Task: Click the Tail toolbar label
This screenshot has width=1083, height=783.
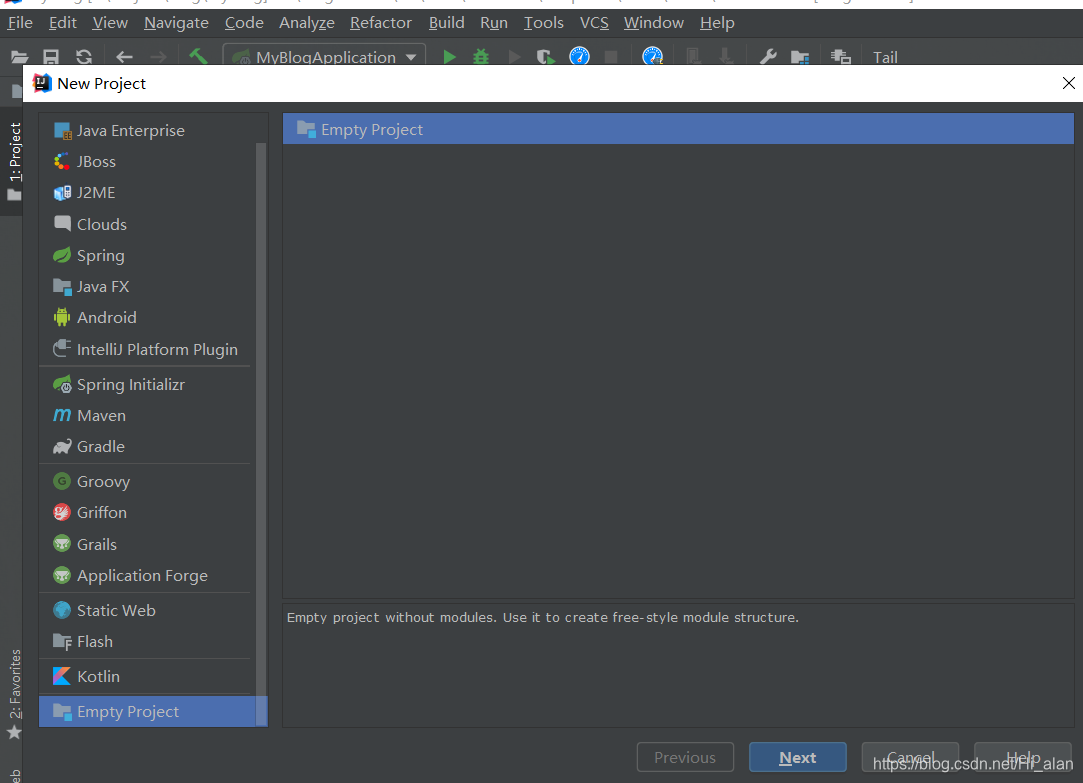Action: point(885,57)
